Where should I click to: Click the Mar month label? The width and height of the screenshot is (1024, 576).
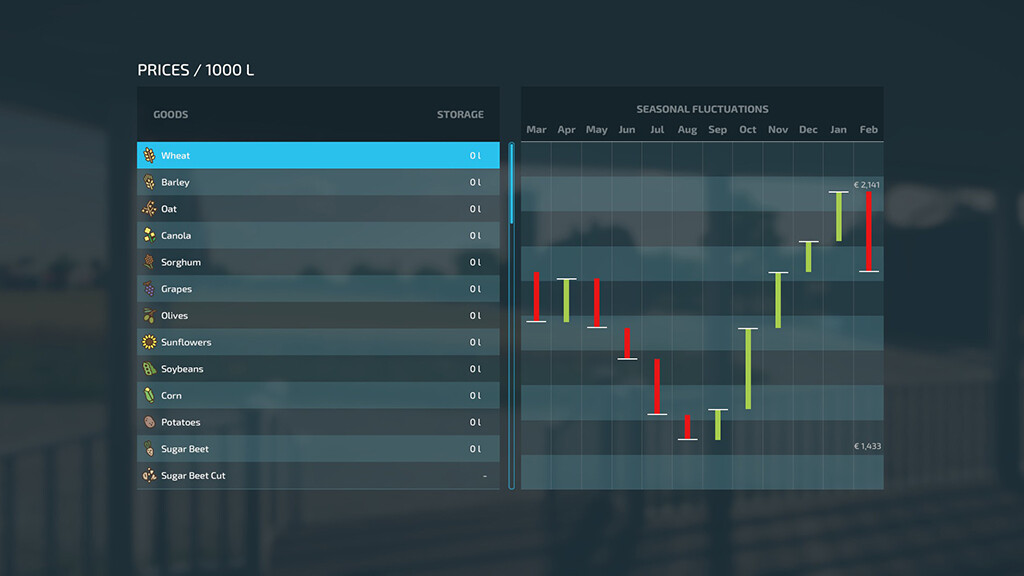pyautogui.click(x=536, y=130)
